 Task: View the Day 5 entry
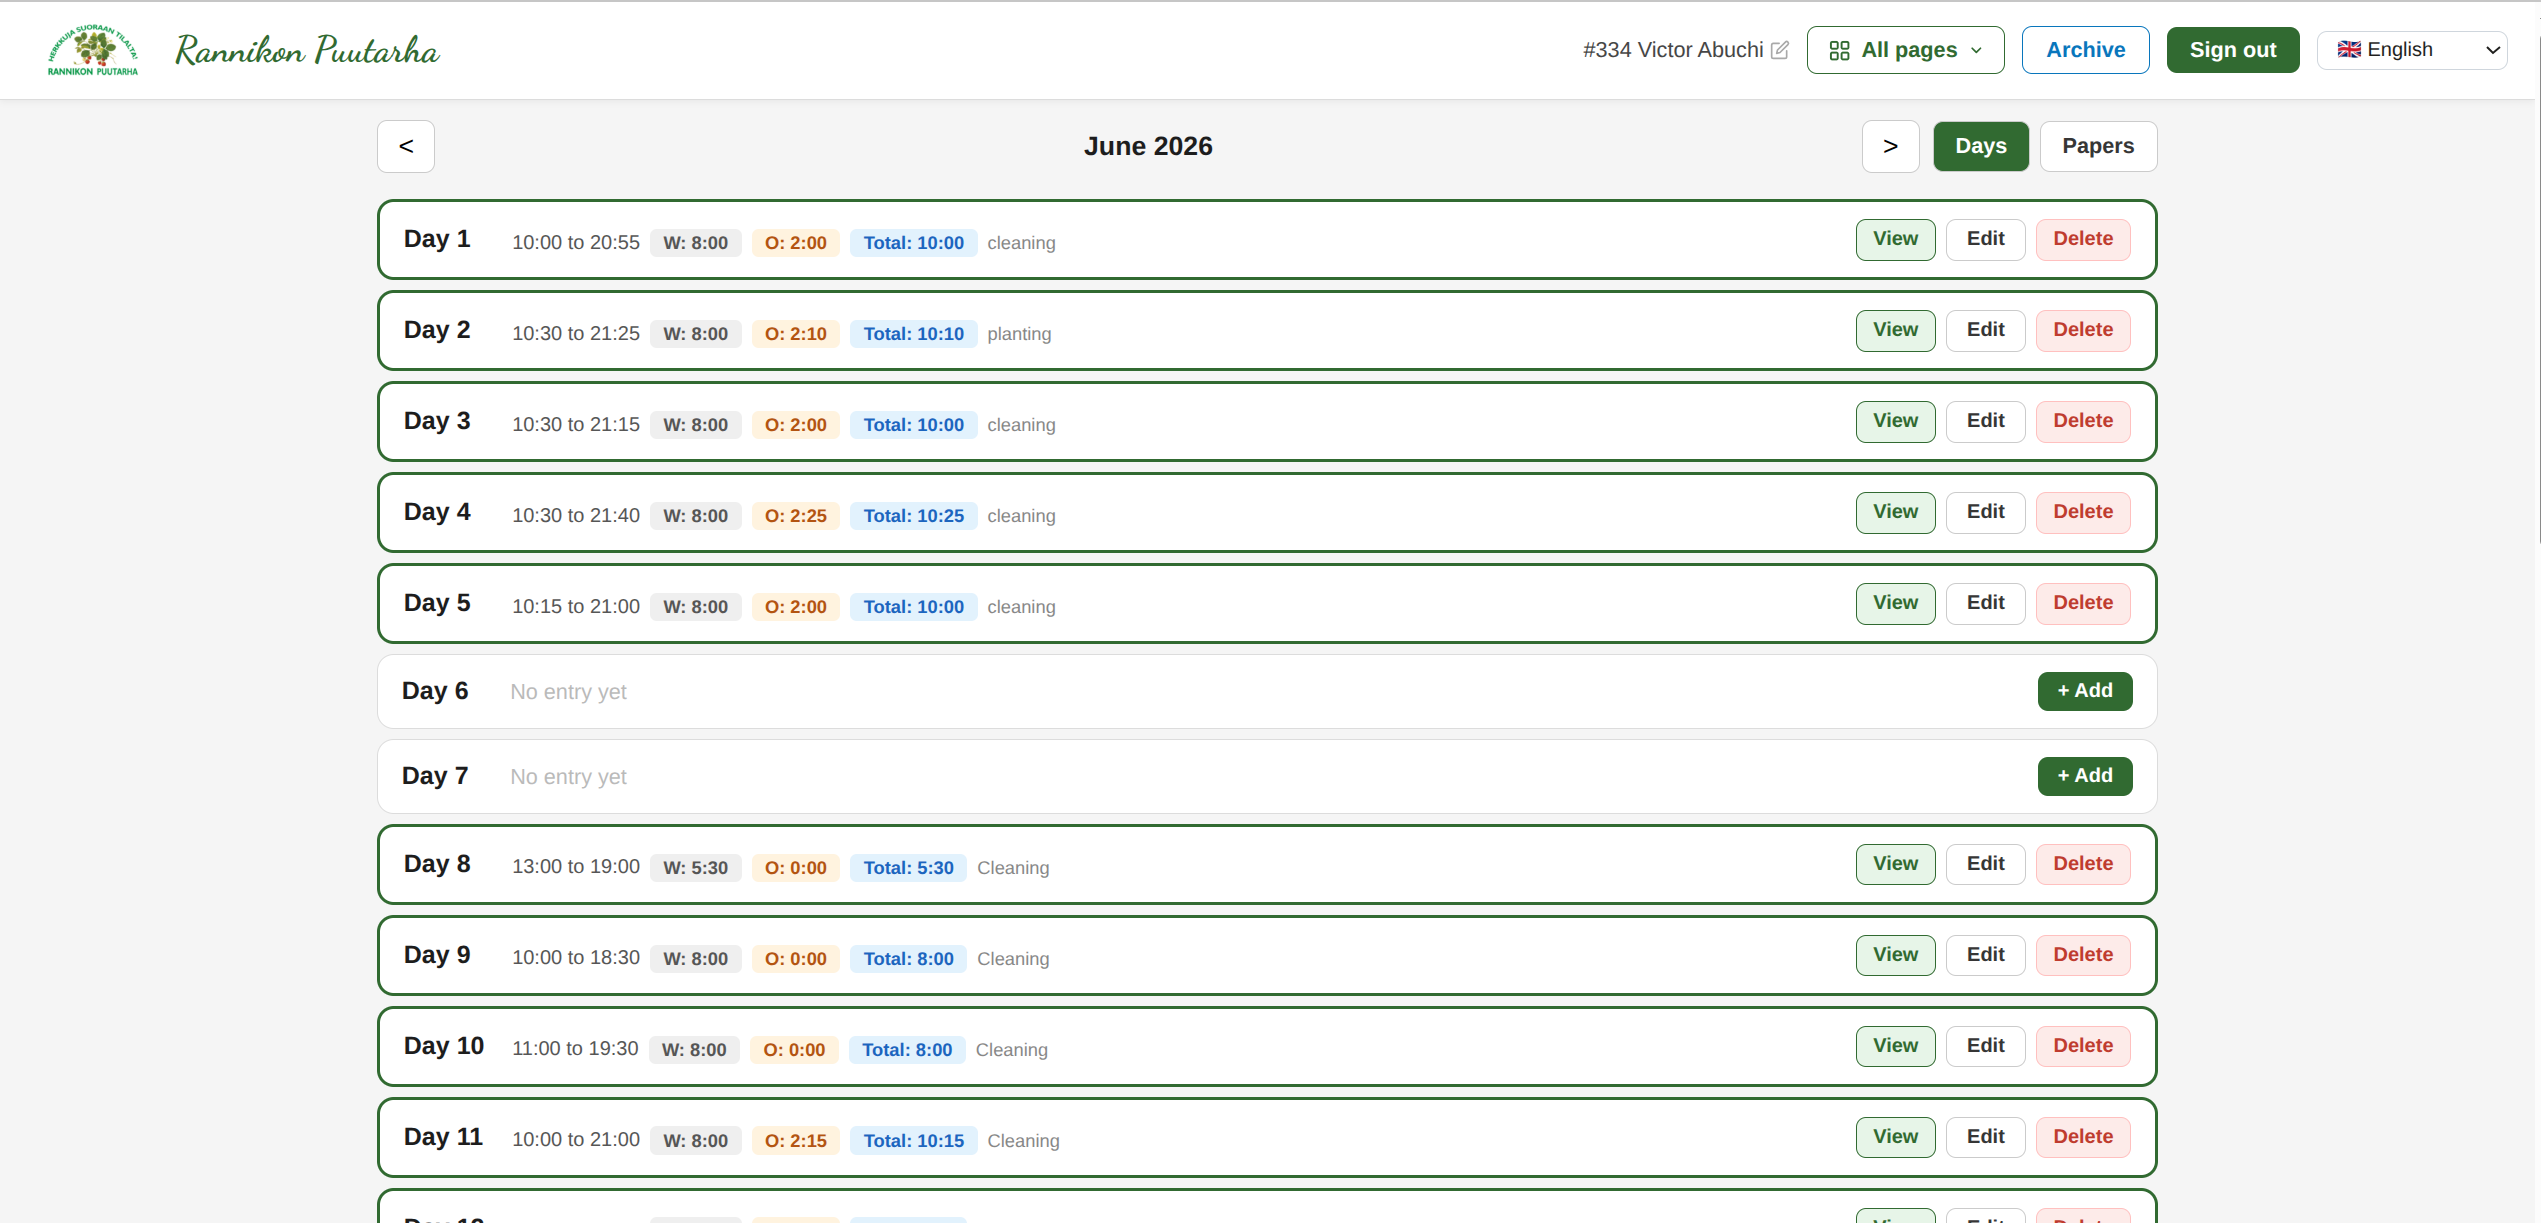[x=1895, y=603]
